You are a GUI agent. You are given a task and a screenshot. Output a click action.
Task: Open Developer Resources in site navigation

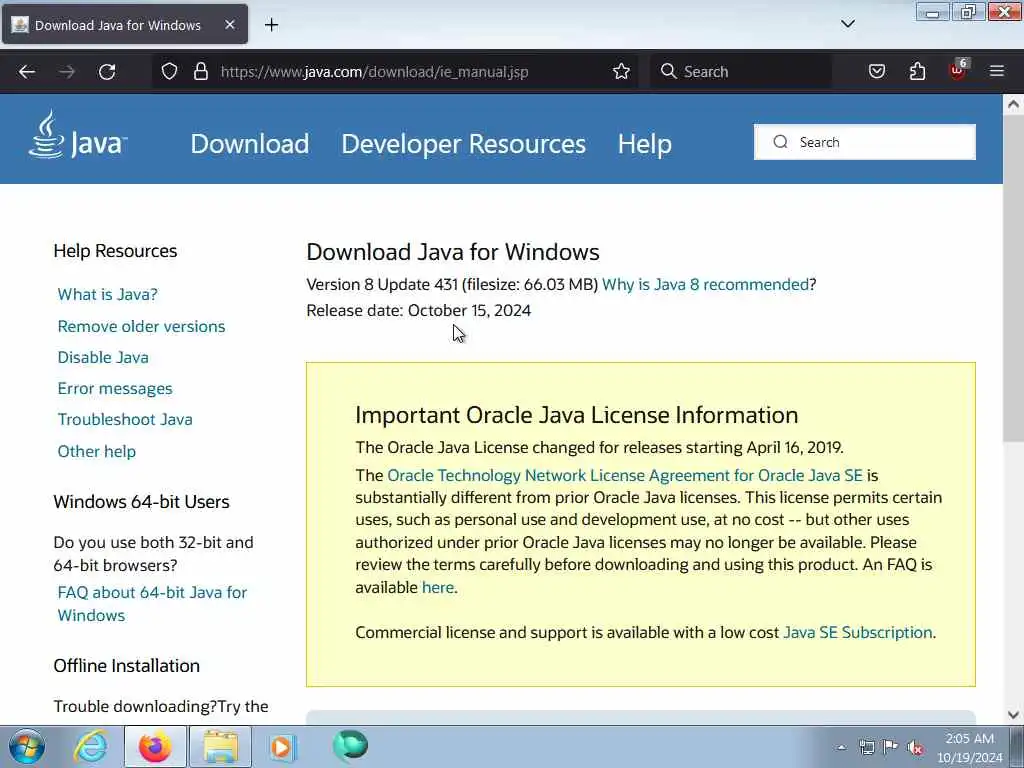coord(464,144)
